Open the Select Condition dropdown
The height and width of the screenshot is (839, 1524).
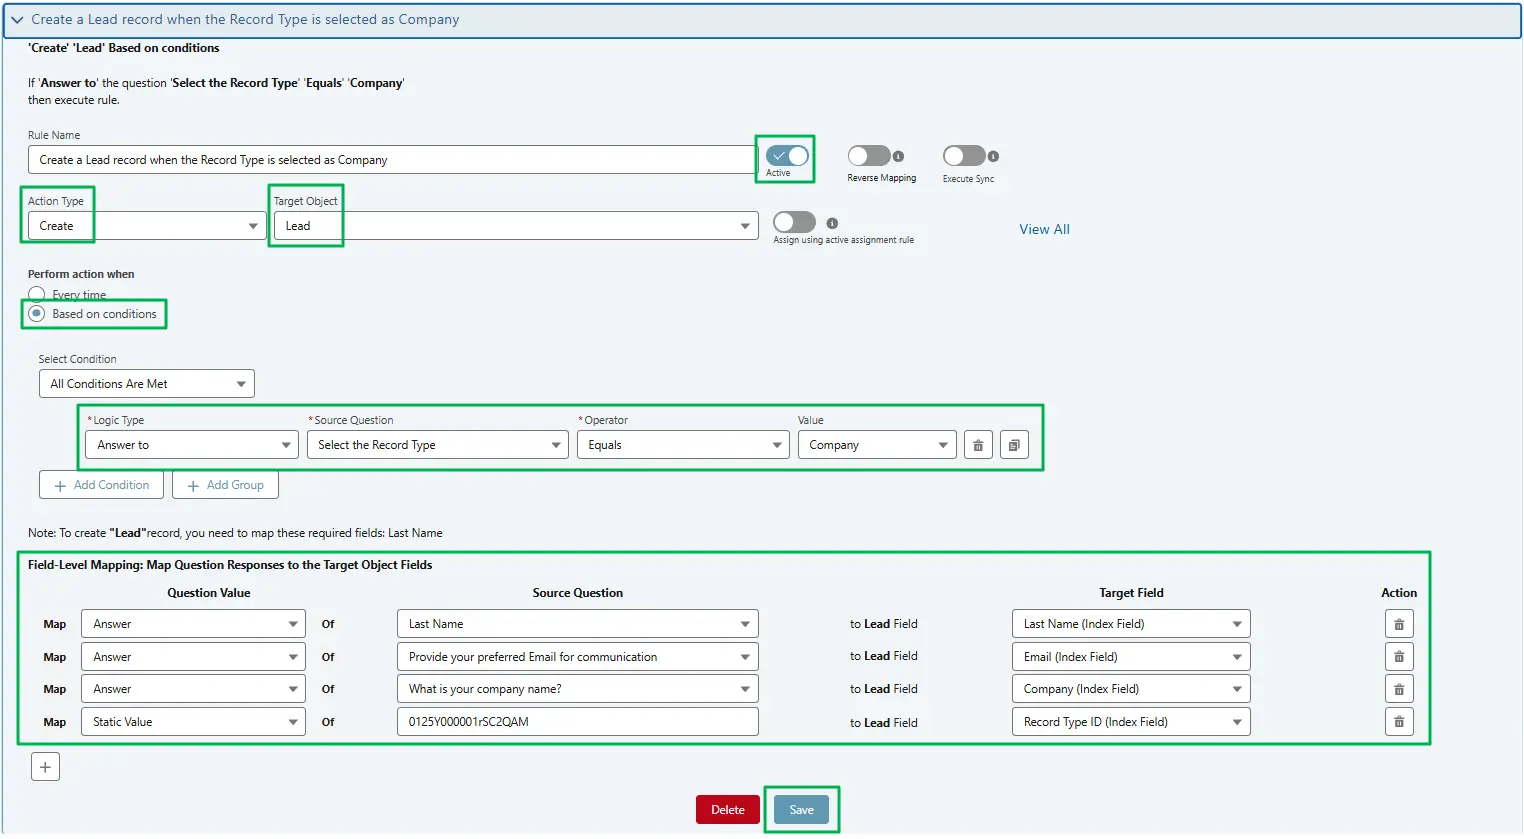click(146, 383)
